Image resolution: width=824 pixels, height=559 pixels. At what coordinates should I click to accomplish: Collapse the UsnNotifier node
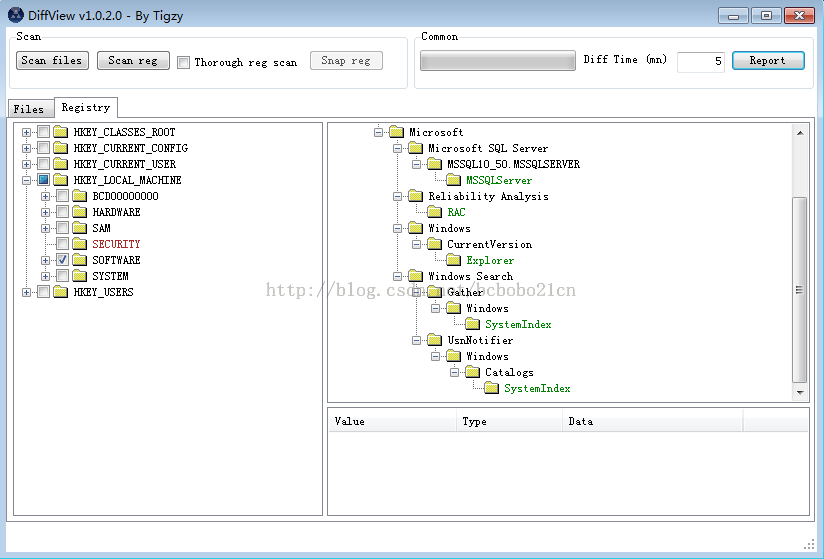(416, 340)
